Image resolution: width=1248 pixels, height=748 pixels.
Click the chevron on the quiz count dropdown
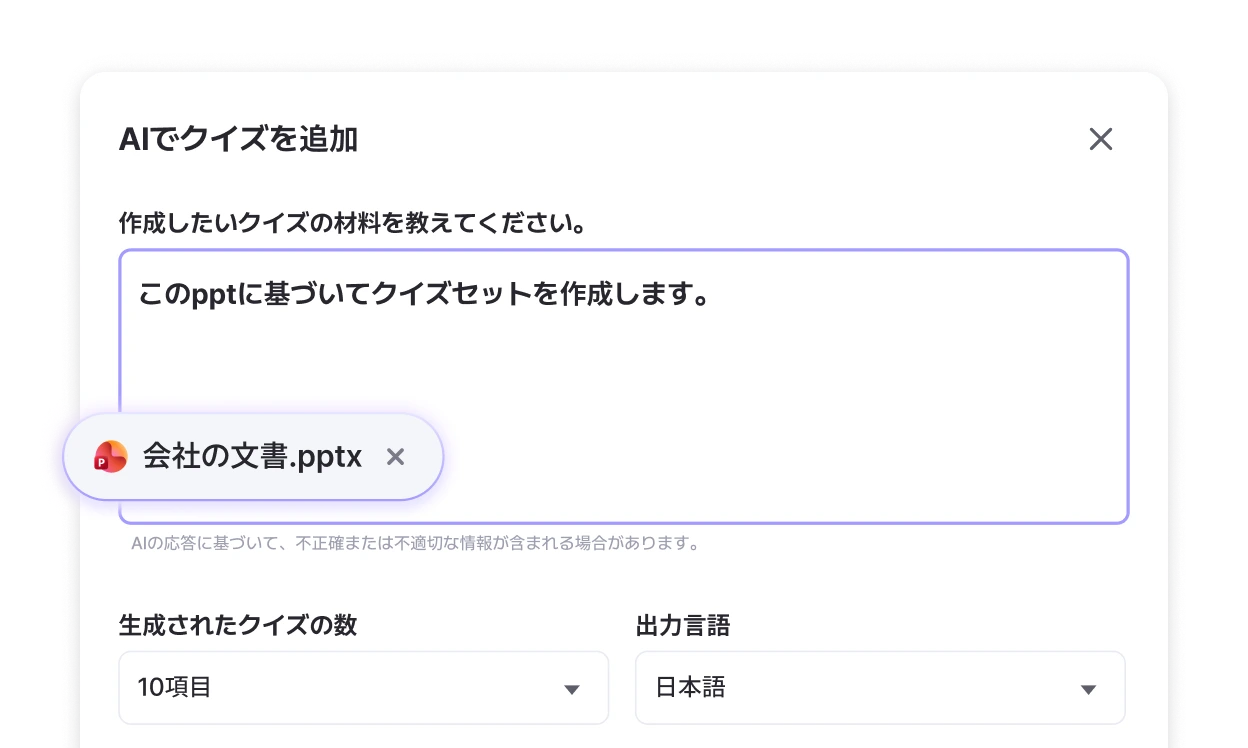point(571,688)
